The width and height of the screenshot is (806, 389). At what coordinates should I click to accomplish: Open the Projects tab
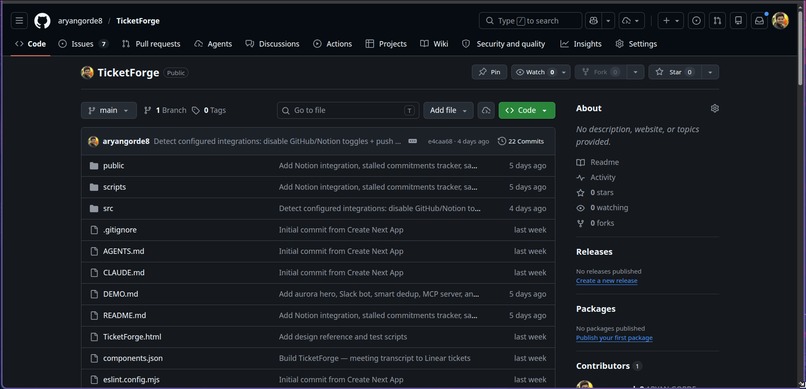pos(386,44)
